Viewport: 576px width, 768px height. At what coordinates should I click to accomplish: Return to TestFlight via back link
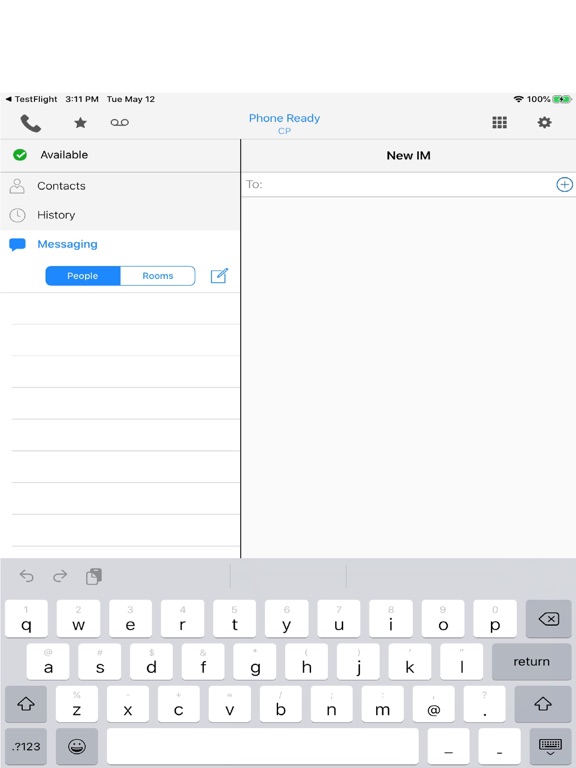pos(31,99)
